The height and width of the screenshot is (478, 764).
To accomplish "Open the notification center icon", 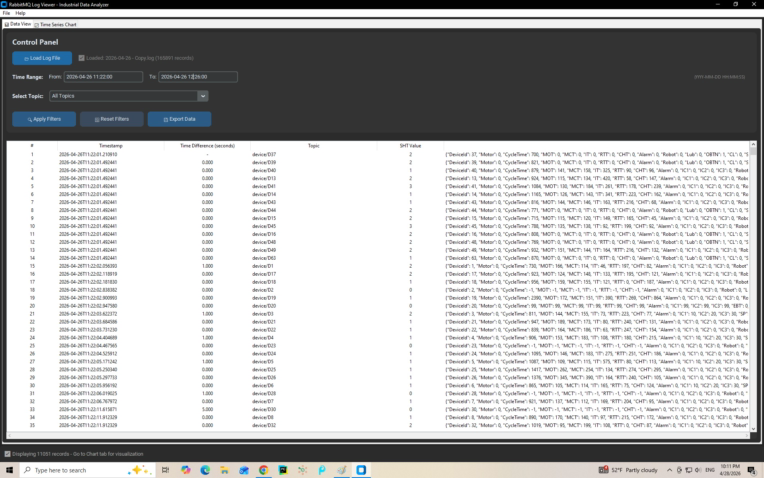I will 752,470.
